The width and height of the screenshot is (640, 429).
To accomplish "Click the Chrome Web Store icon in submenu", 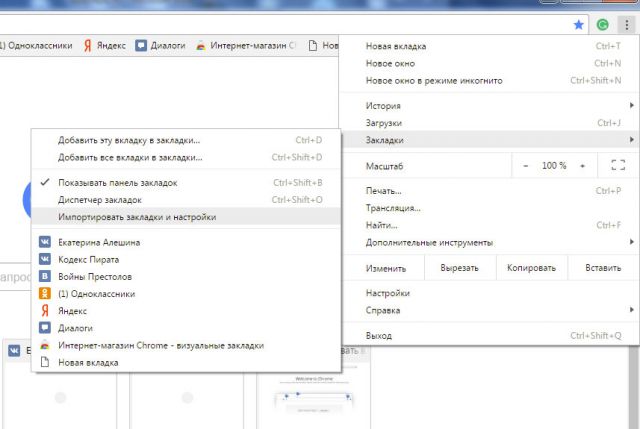I will [45, 345].
